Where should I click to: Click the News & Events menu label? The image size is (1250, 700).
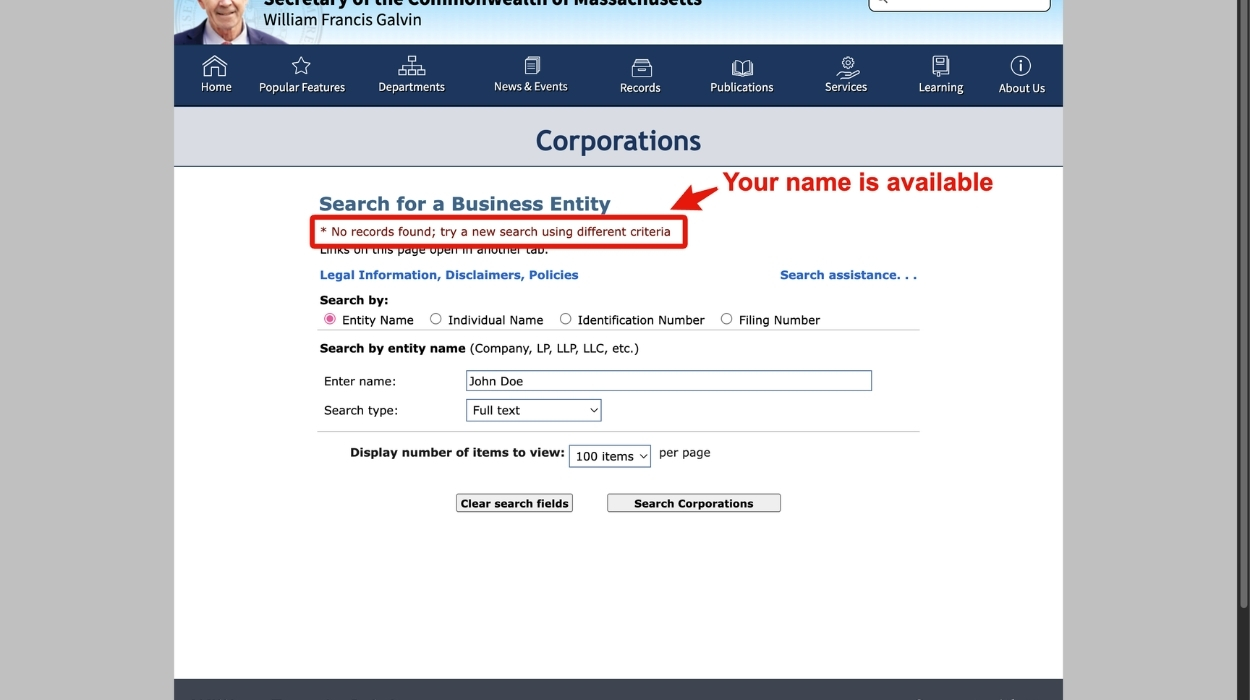(531, 87)
